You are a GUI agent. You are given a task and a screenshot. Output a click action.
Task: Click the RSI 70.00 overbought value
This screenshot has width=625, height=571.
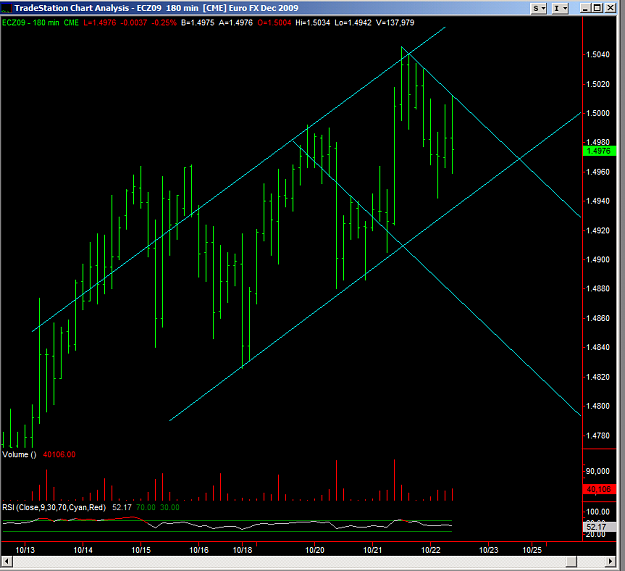(145, 507)
